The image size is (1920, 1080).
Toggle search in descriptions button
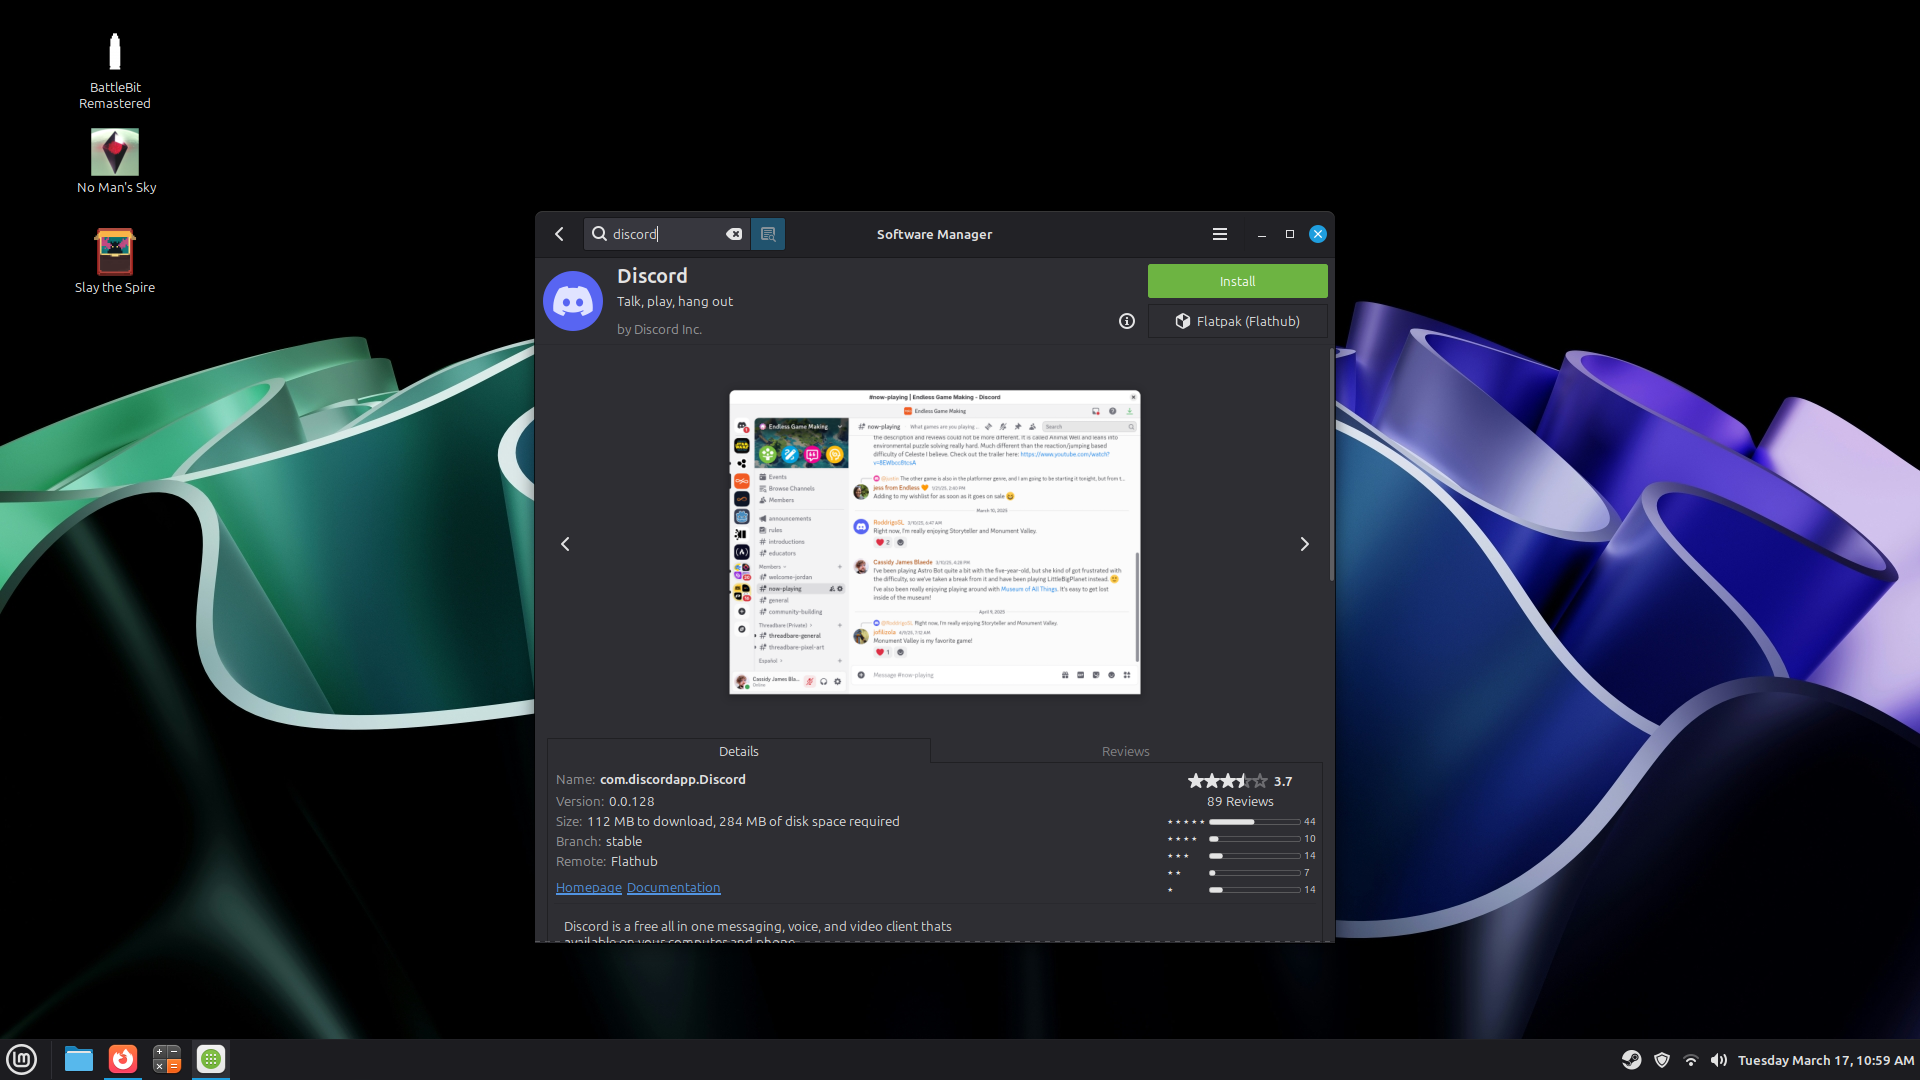[x=768, y=234]
